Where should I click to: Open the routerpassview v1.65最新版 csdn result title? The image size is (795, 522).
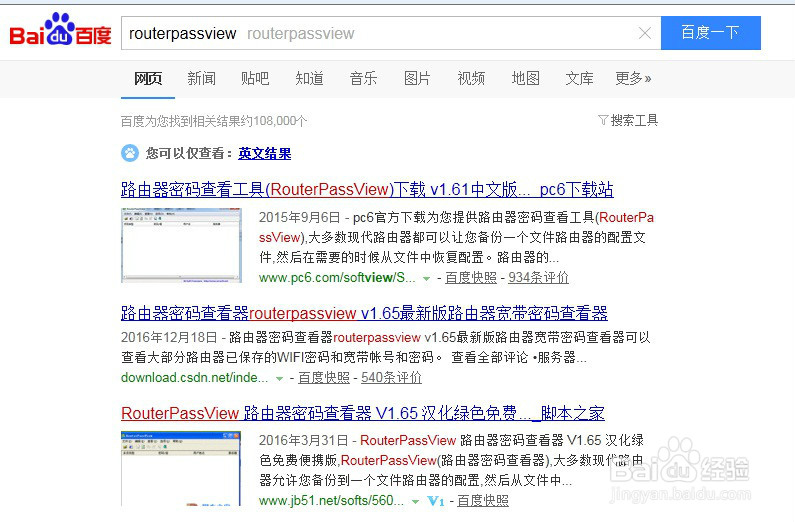pos(364,314)
